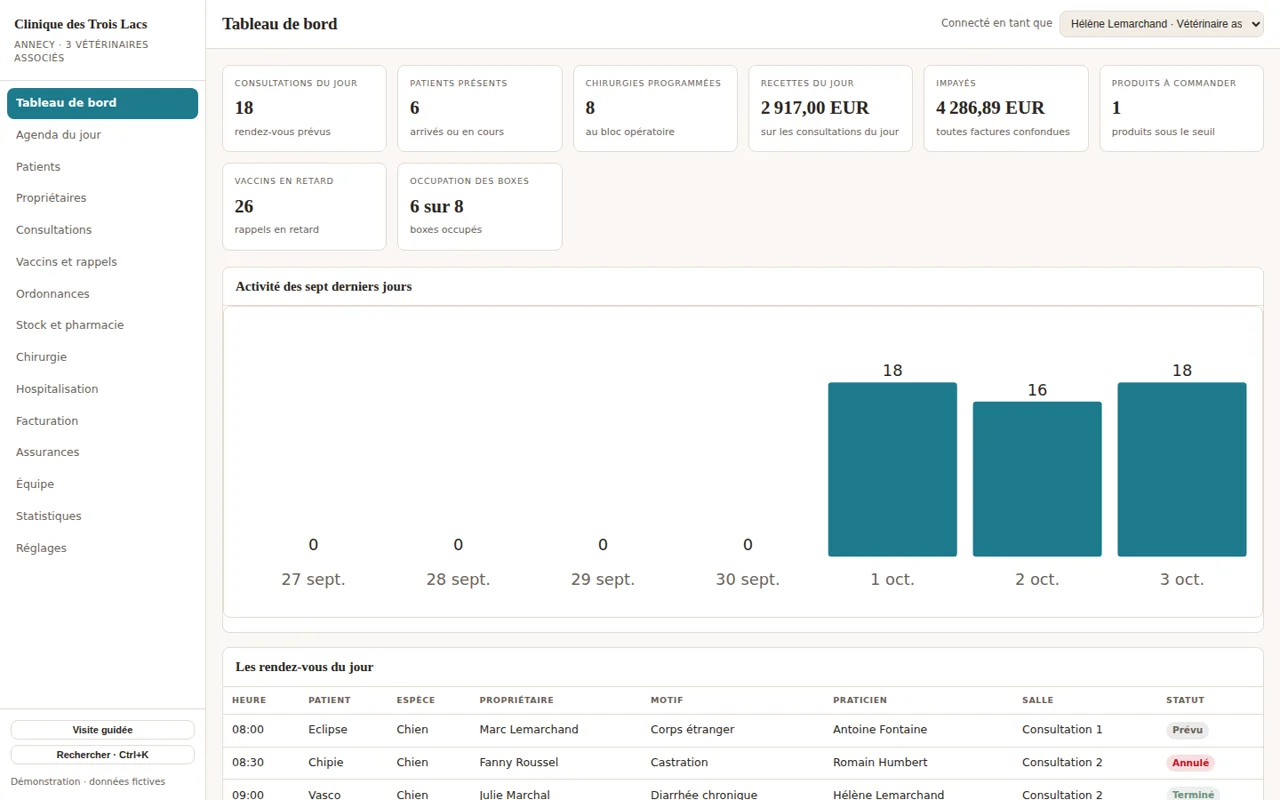The width and height of the screenshot is (1280, 800).
Task: Click practitioner Antoine Fontaine
Action: click(880, 730)
